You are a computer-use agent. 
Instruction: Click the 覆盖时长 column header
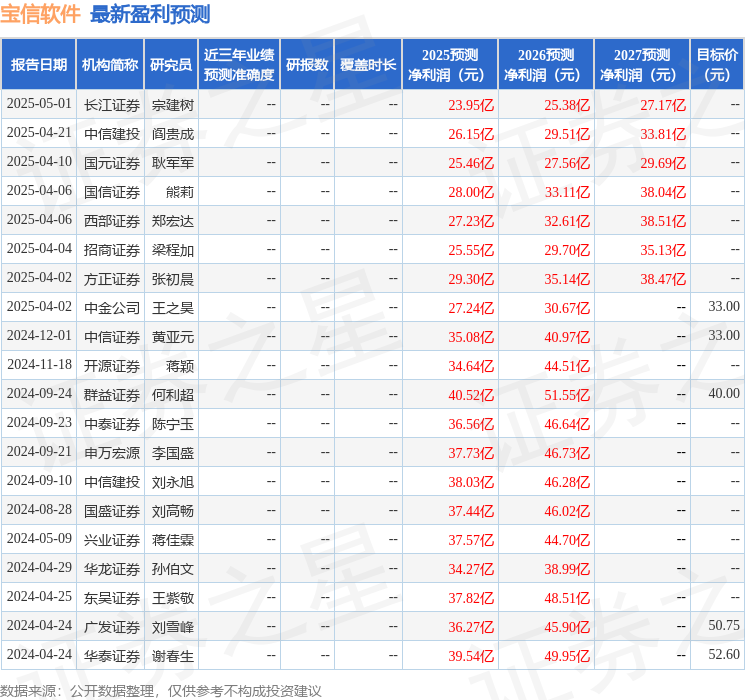tap(367, 65)
